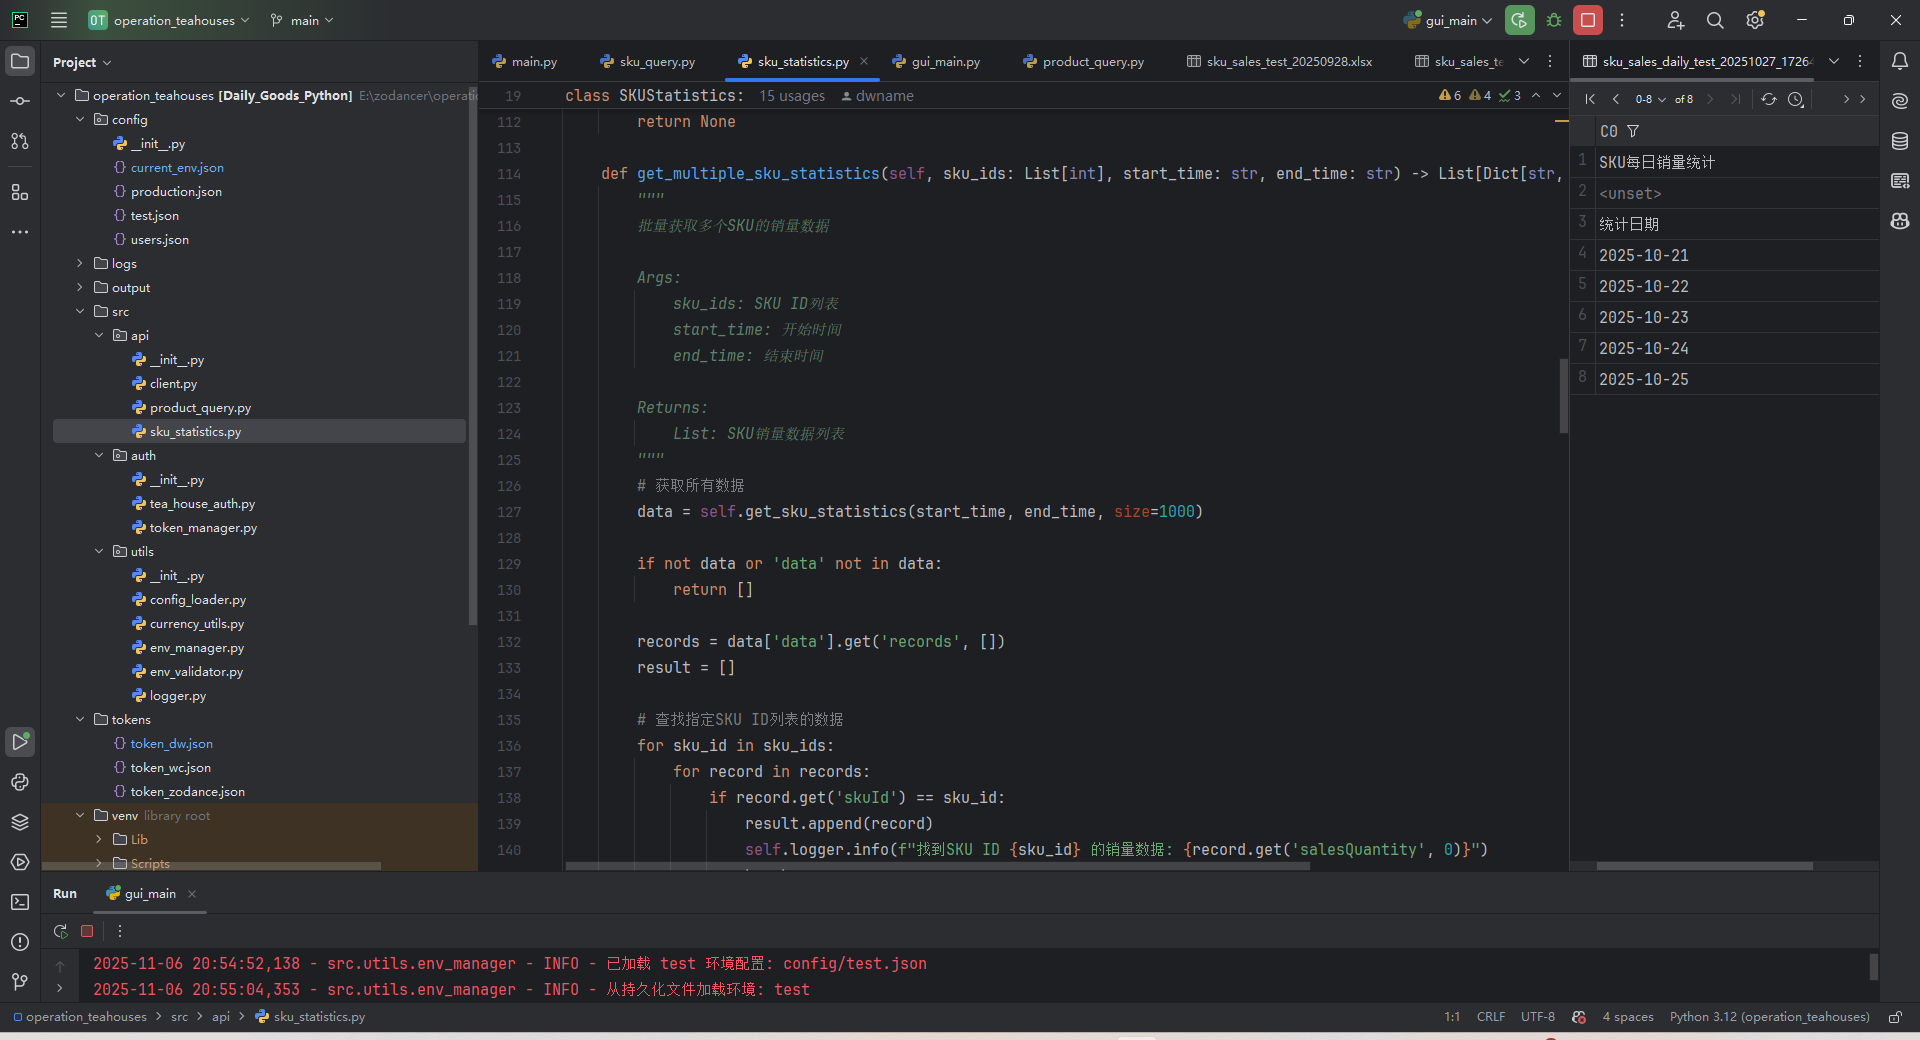Open the Pull Requests tool window
This screenshot has width=1920, height=1040.
[x=20, y=141]
